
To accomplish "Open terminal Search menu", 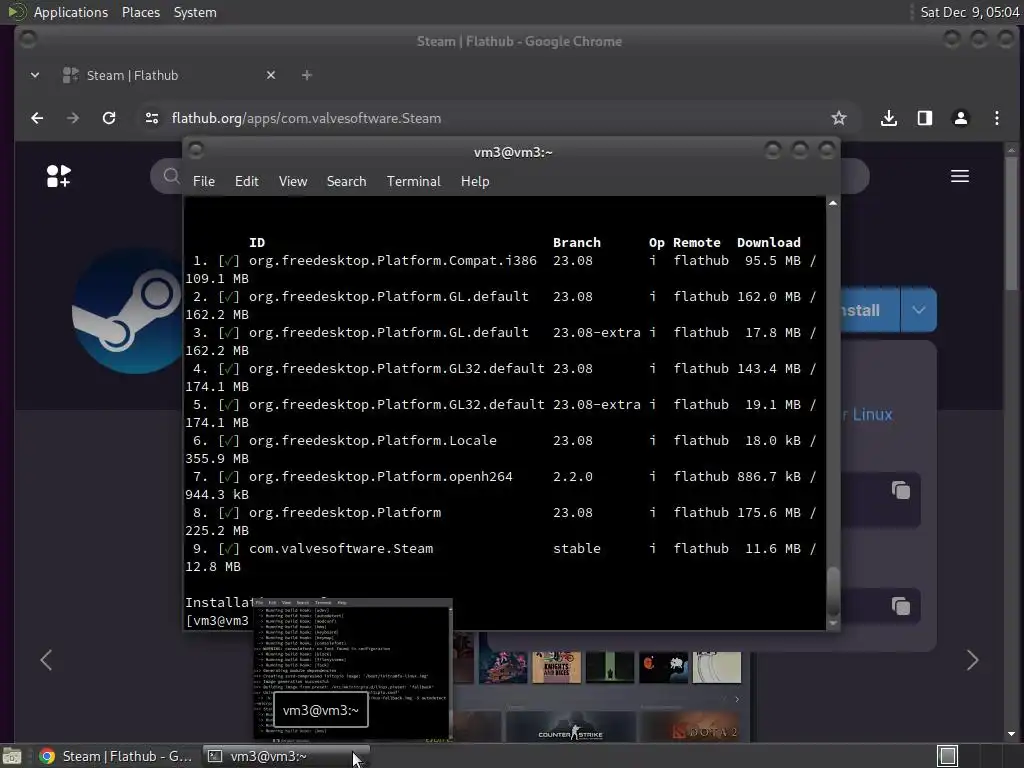I will click(x=346, y=182).
